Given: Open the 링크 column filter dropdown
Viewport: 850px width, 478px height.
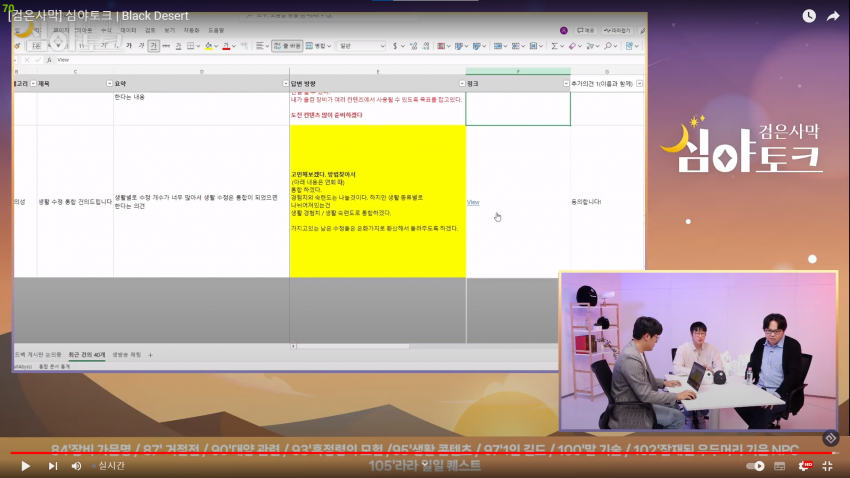Looking at the screenshot, I should 565,83.
